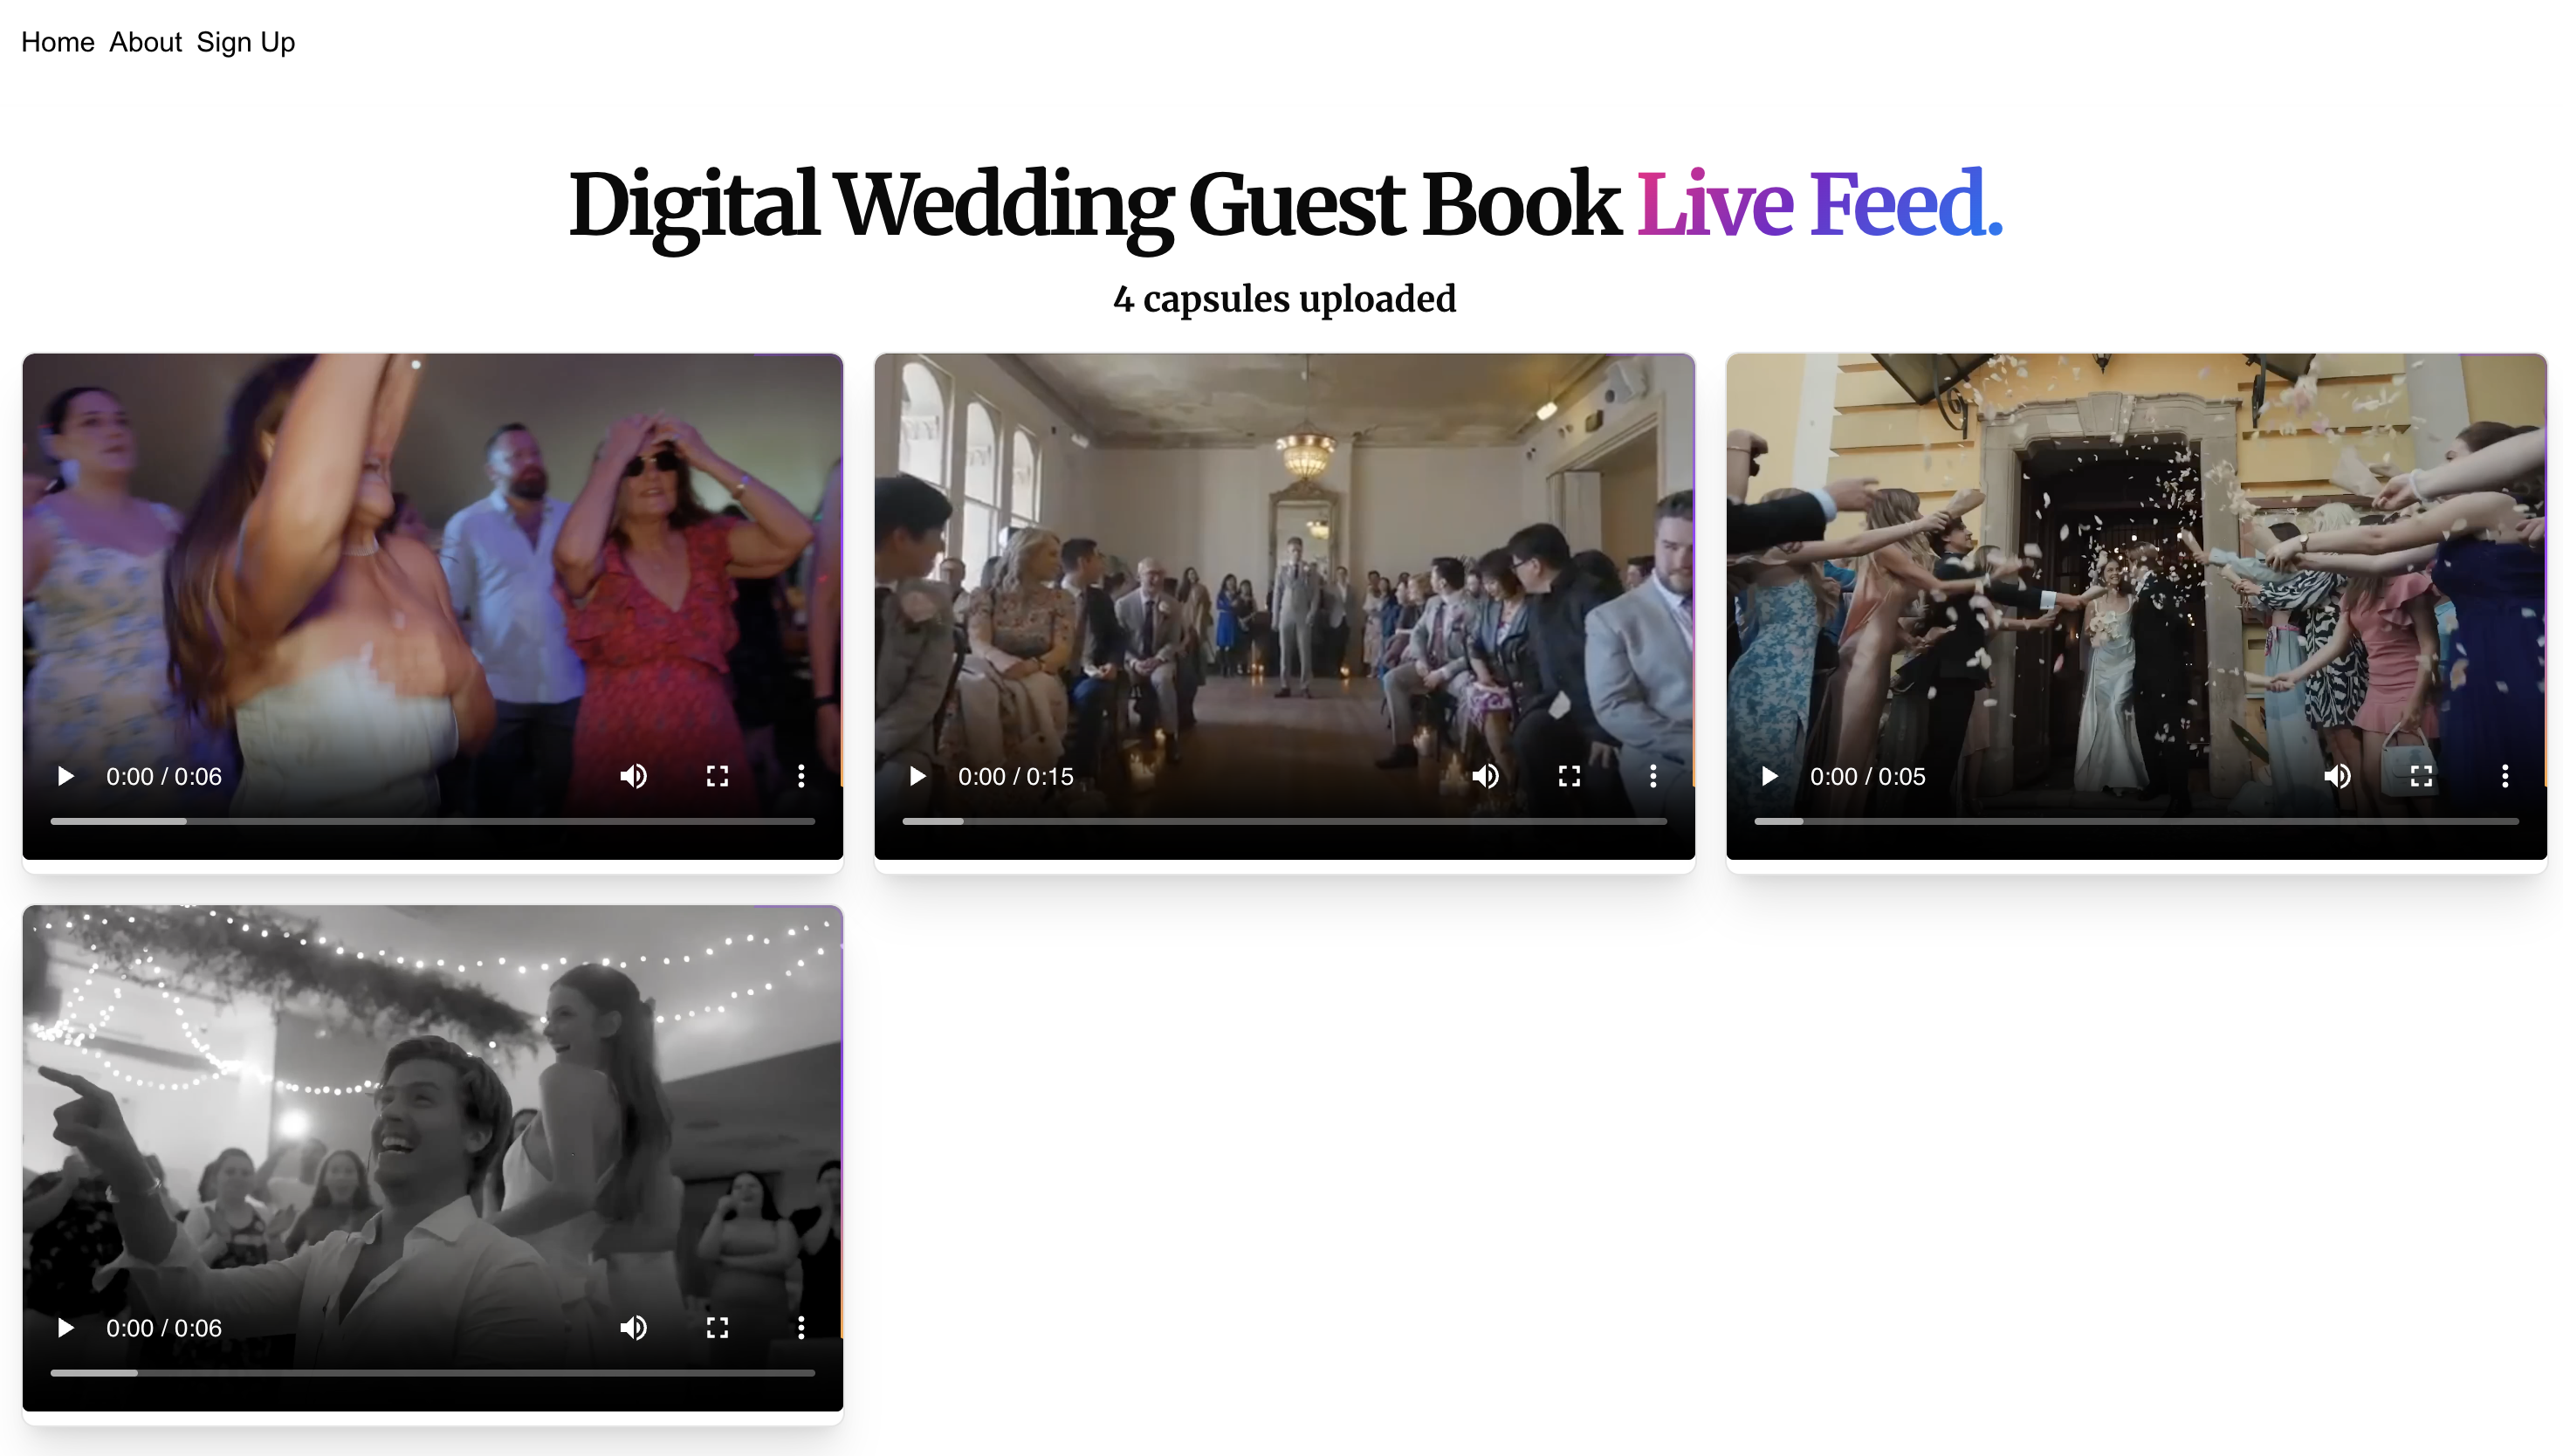Mute the dancing guests video
The height and width of the screenshot is (1456, 2563).
click(633, 776)
